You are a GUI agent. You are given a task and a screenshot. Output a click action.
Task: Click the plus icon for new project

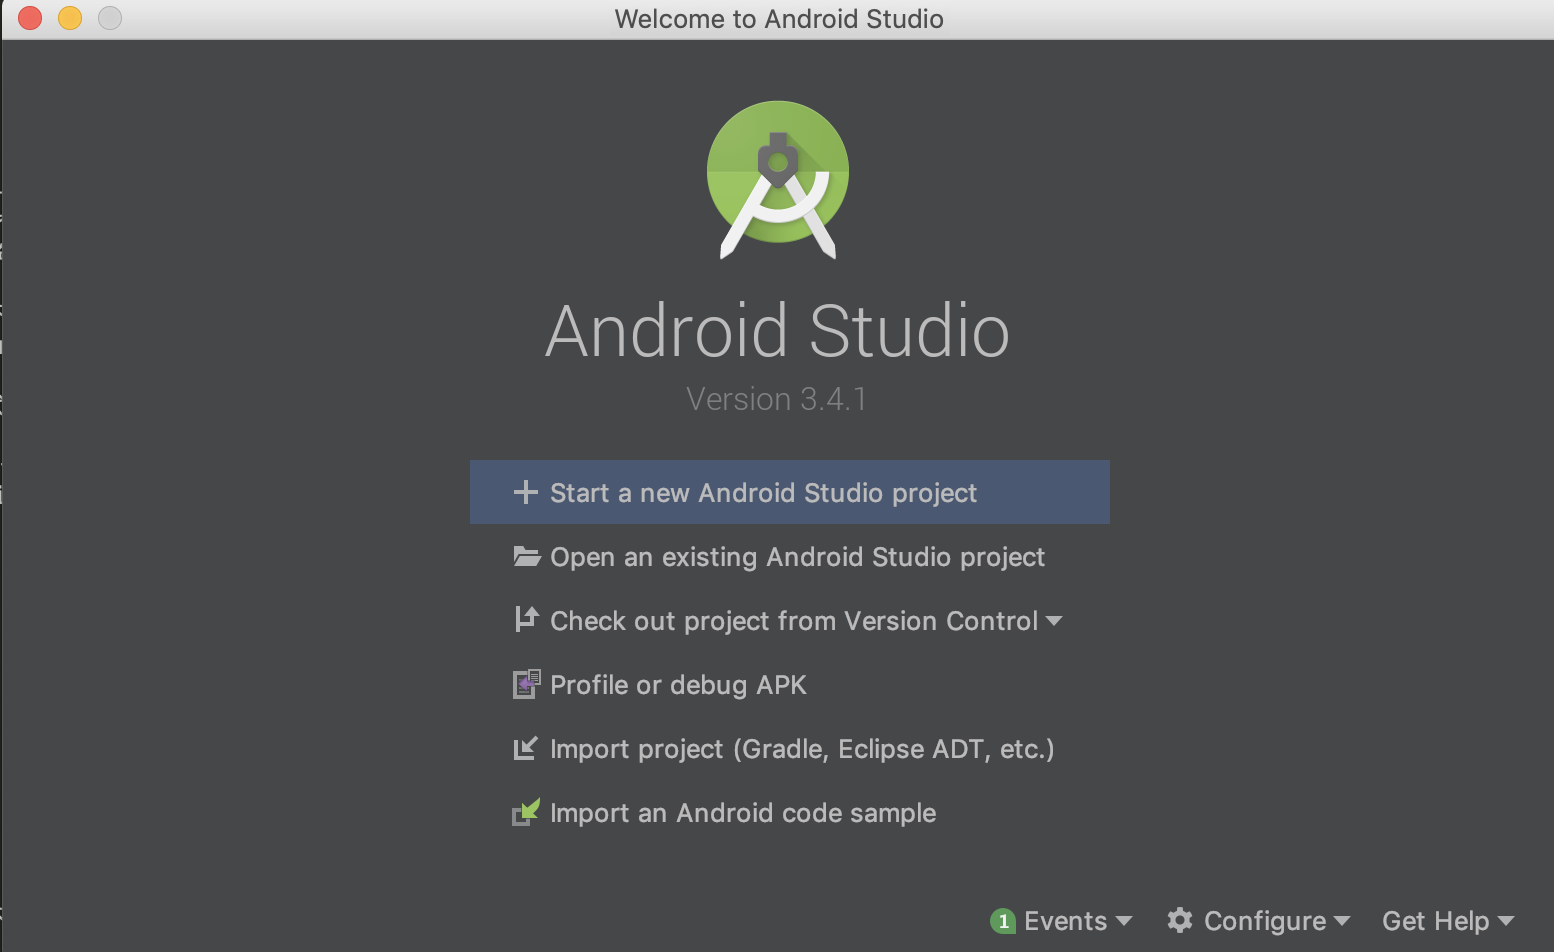pos(526,492)
